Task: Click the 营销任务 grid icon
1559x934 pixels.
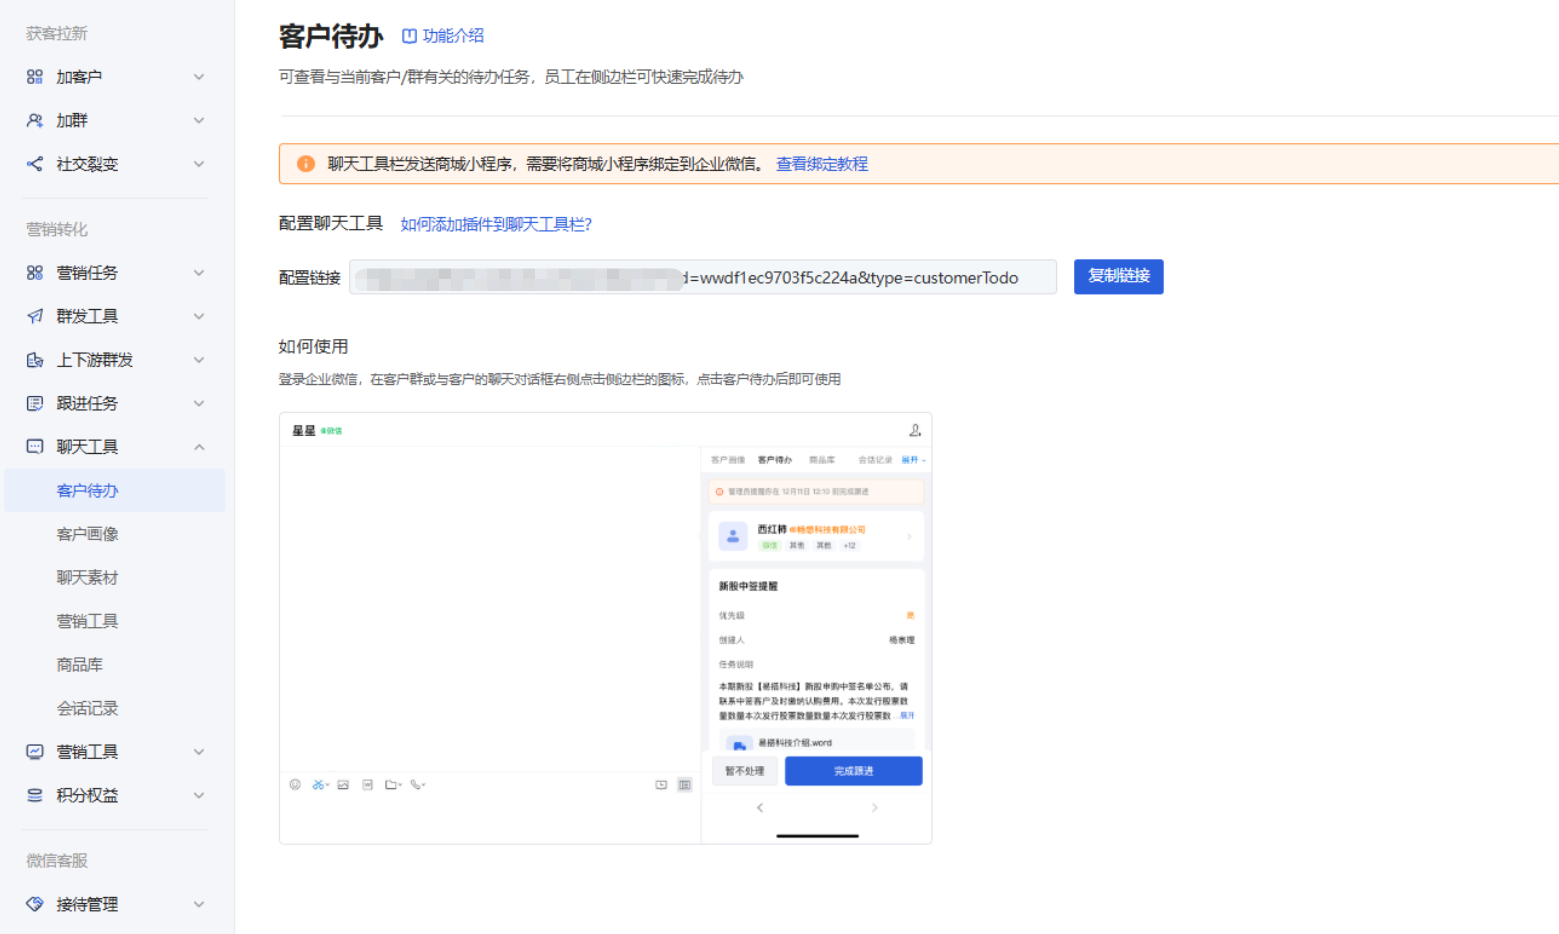Action: tap(35, 273)
